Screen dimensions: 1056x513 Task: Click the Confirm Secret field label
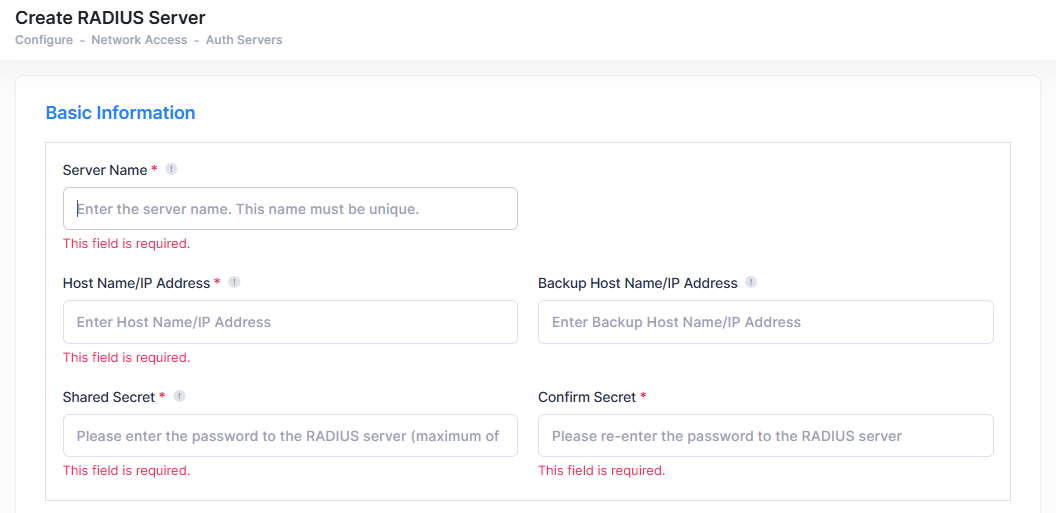click(586, 398)
